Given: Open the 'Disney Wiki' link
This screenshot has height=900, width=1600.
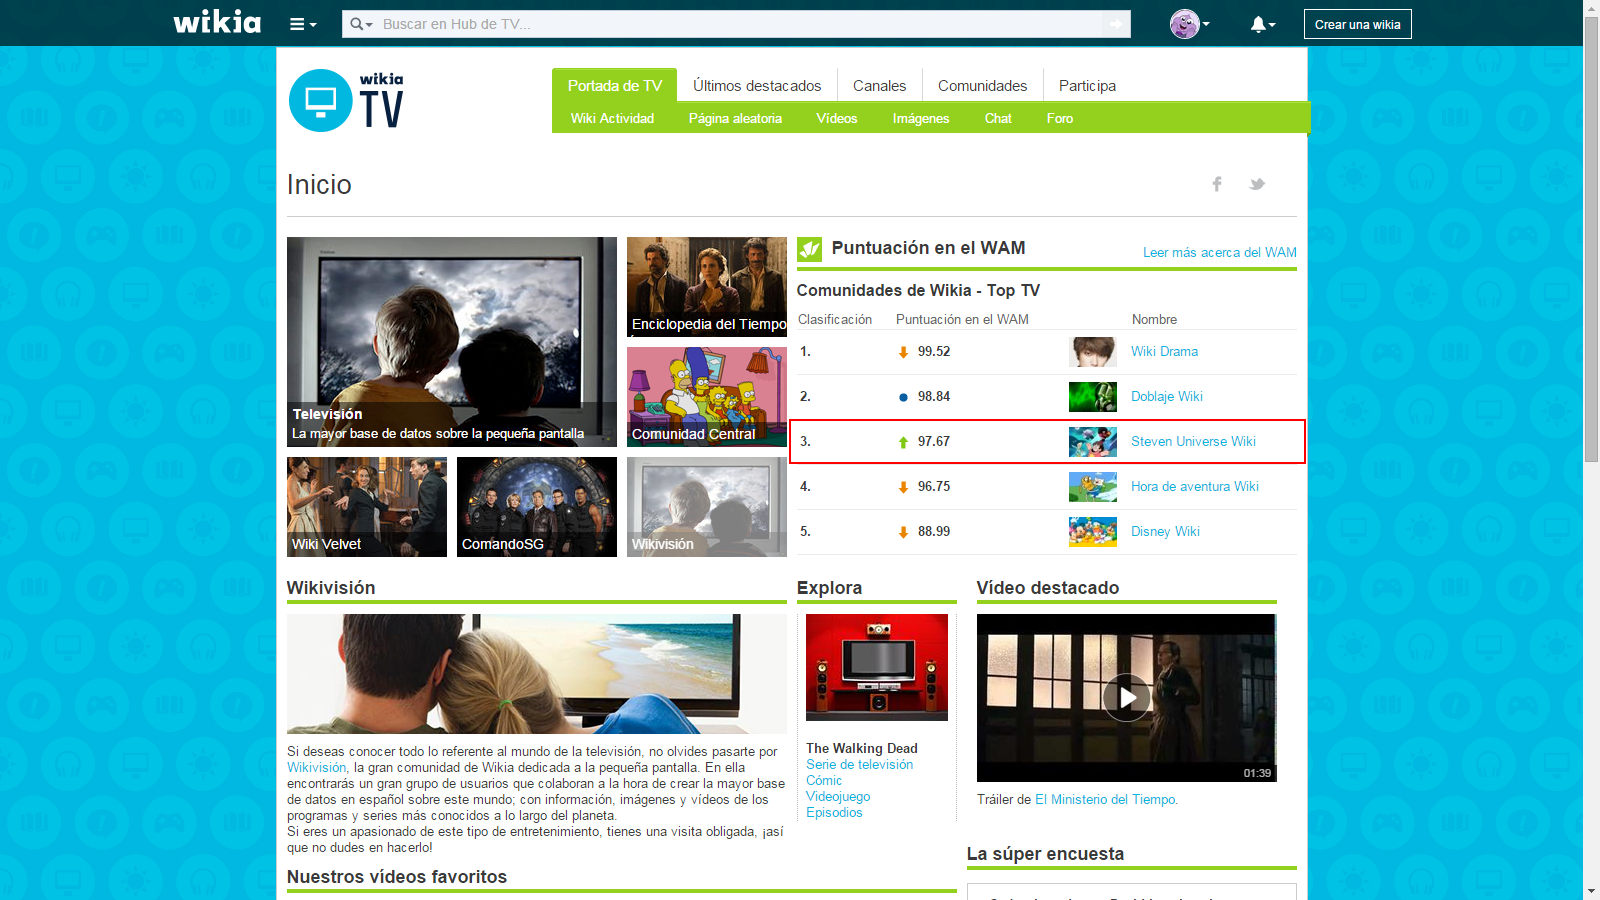Looking at the screenshot, I should coord(1165,532).
